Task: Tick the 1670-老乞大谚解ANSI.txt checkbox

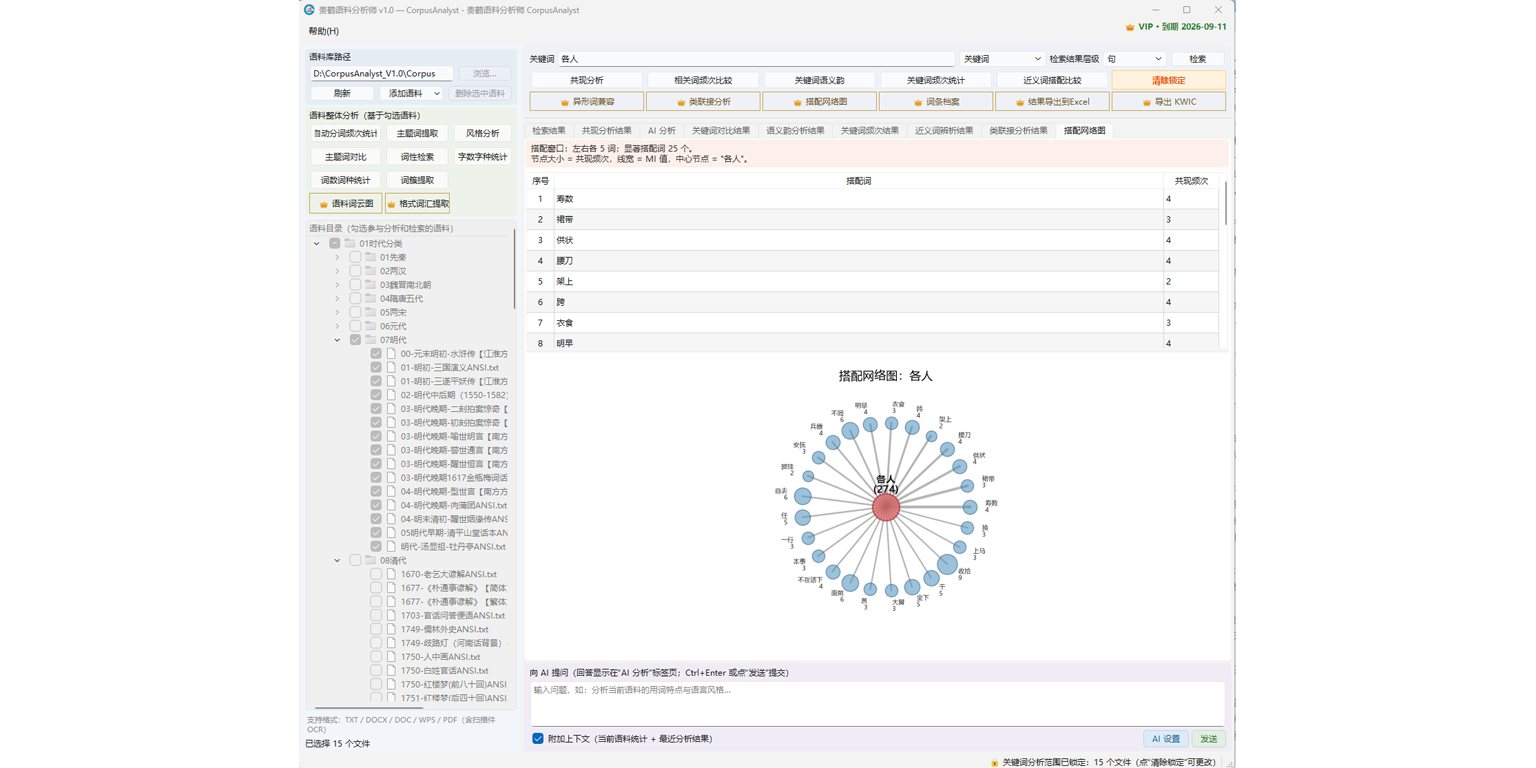Action: (x=376, y=575)
